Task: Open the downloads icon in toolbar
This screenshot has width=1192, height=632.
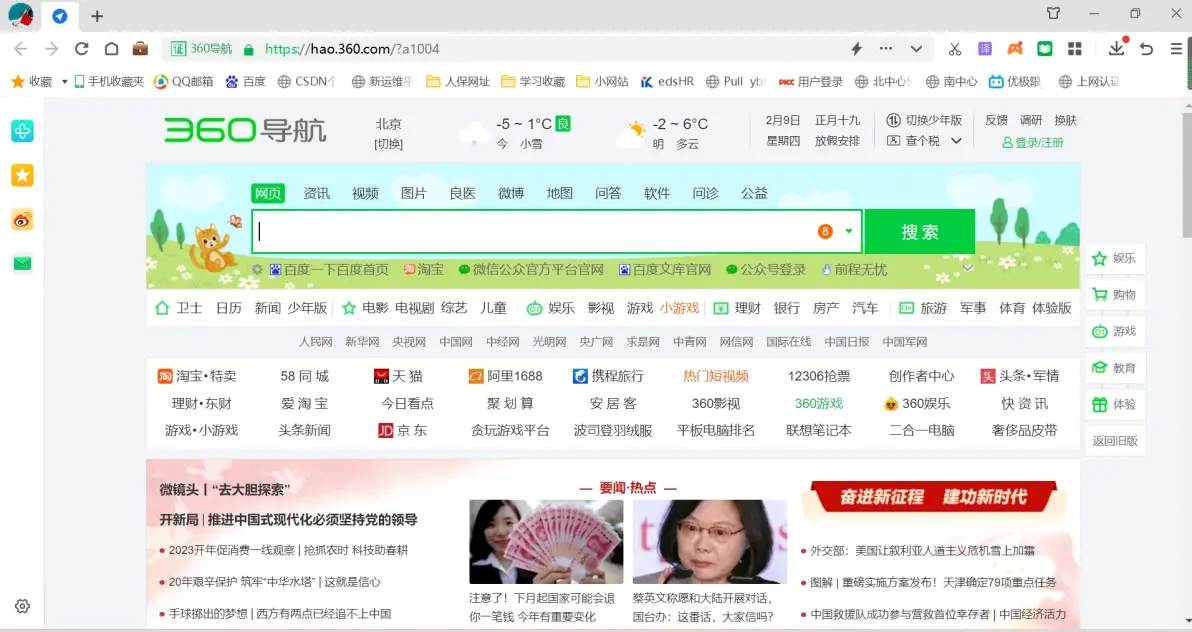Action: (1117, 47)
